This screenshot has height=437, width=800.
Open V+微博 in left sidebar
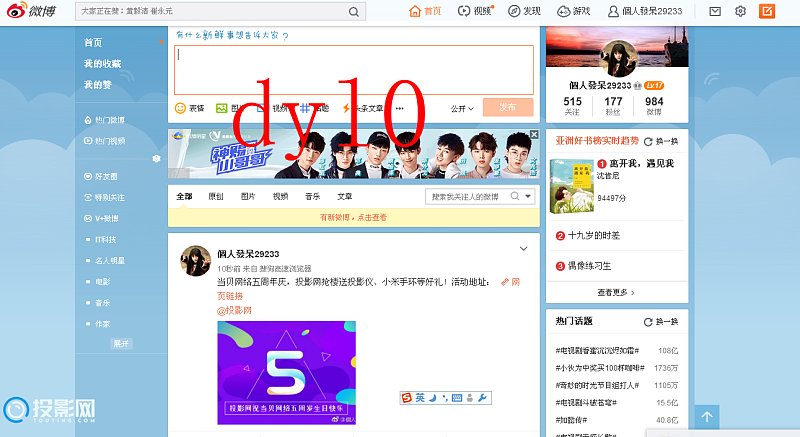102,218
